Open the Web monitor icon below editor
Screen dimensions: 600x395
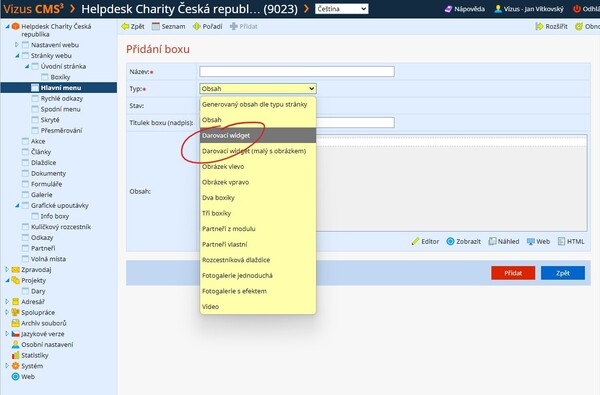(x=531, y=242)
